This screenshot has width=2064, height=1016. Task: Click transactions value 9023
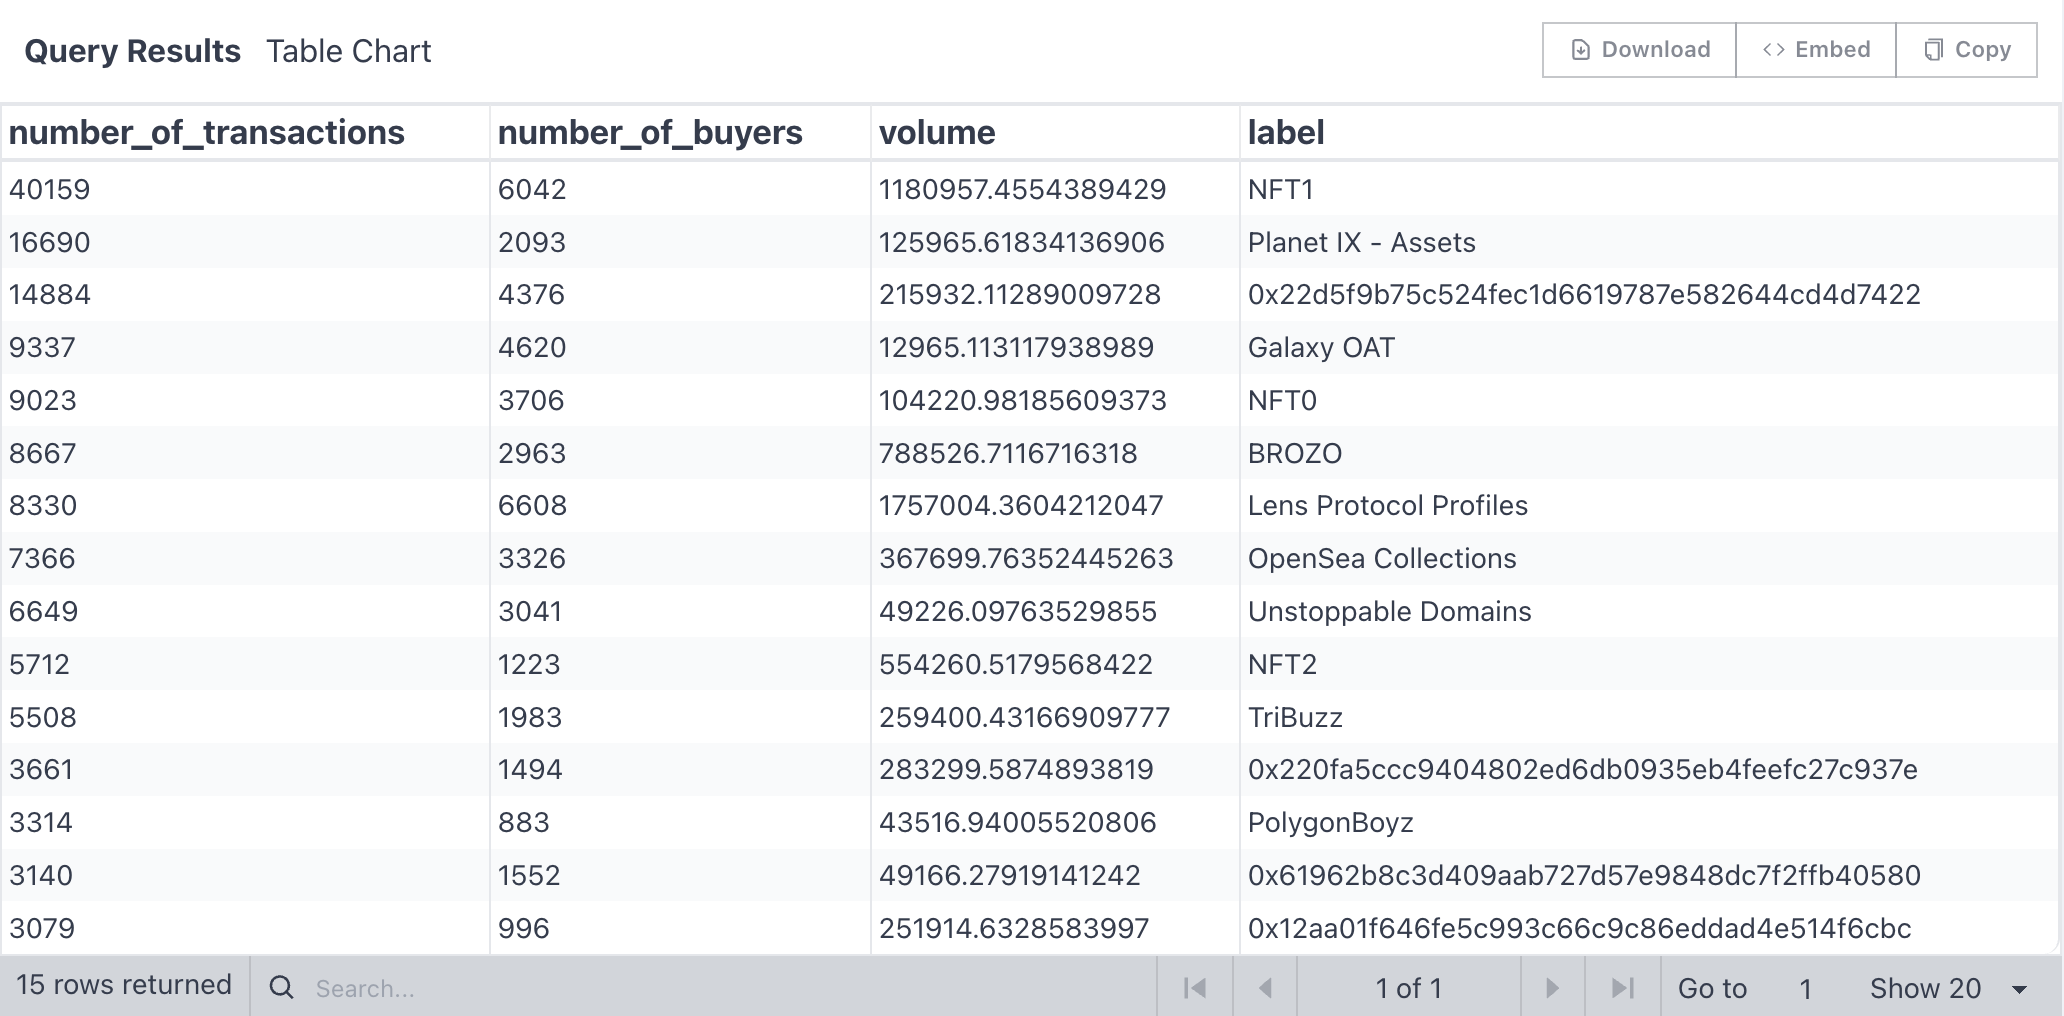click(42, 400)
